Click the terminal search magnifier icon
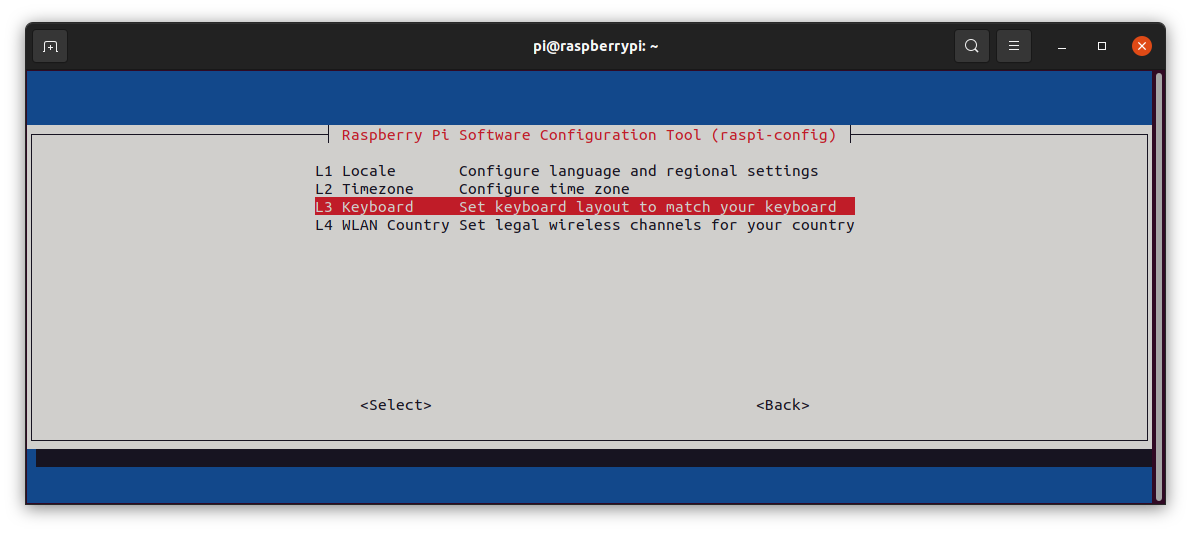Image resolution: width=1191 pixels, height=533 pixels. pyautogui.click(x=971, y=46)
